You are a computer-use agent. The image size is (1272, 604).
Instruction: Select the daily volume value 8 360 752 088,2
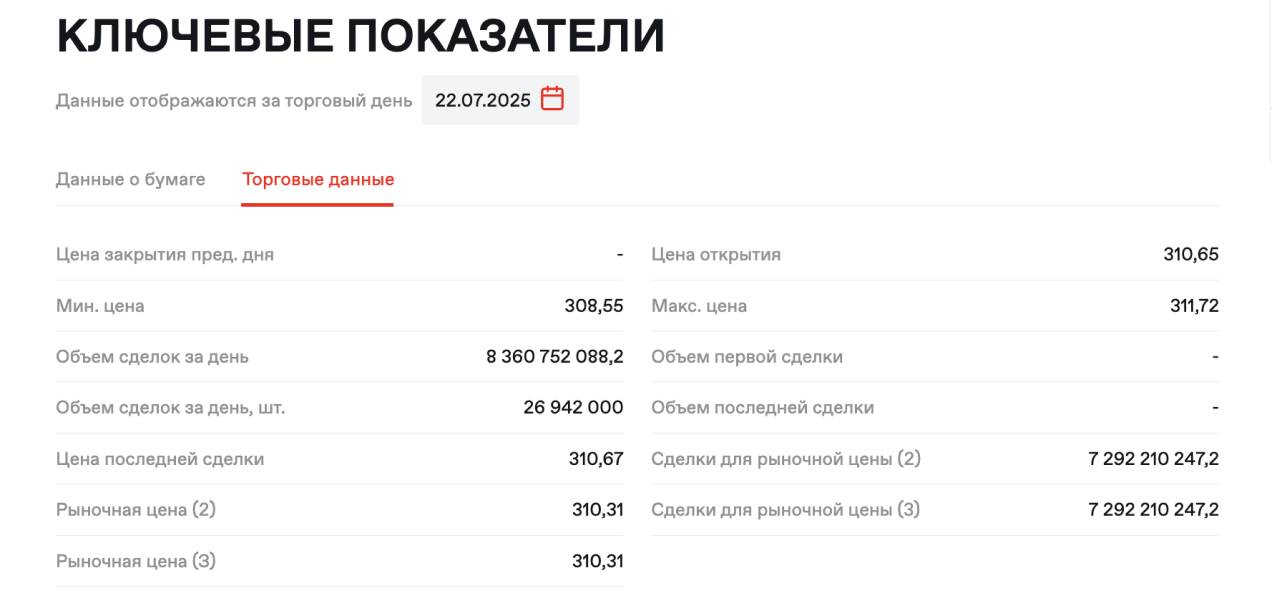(555, 357)
